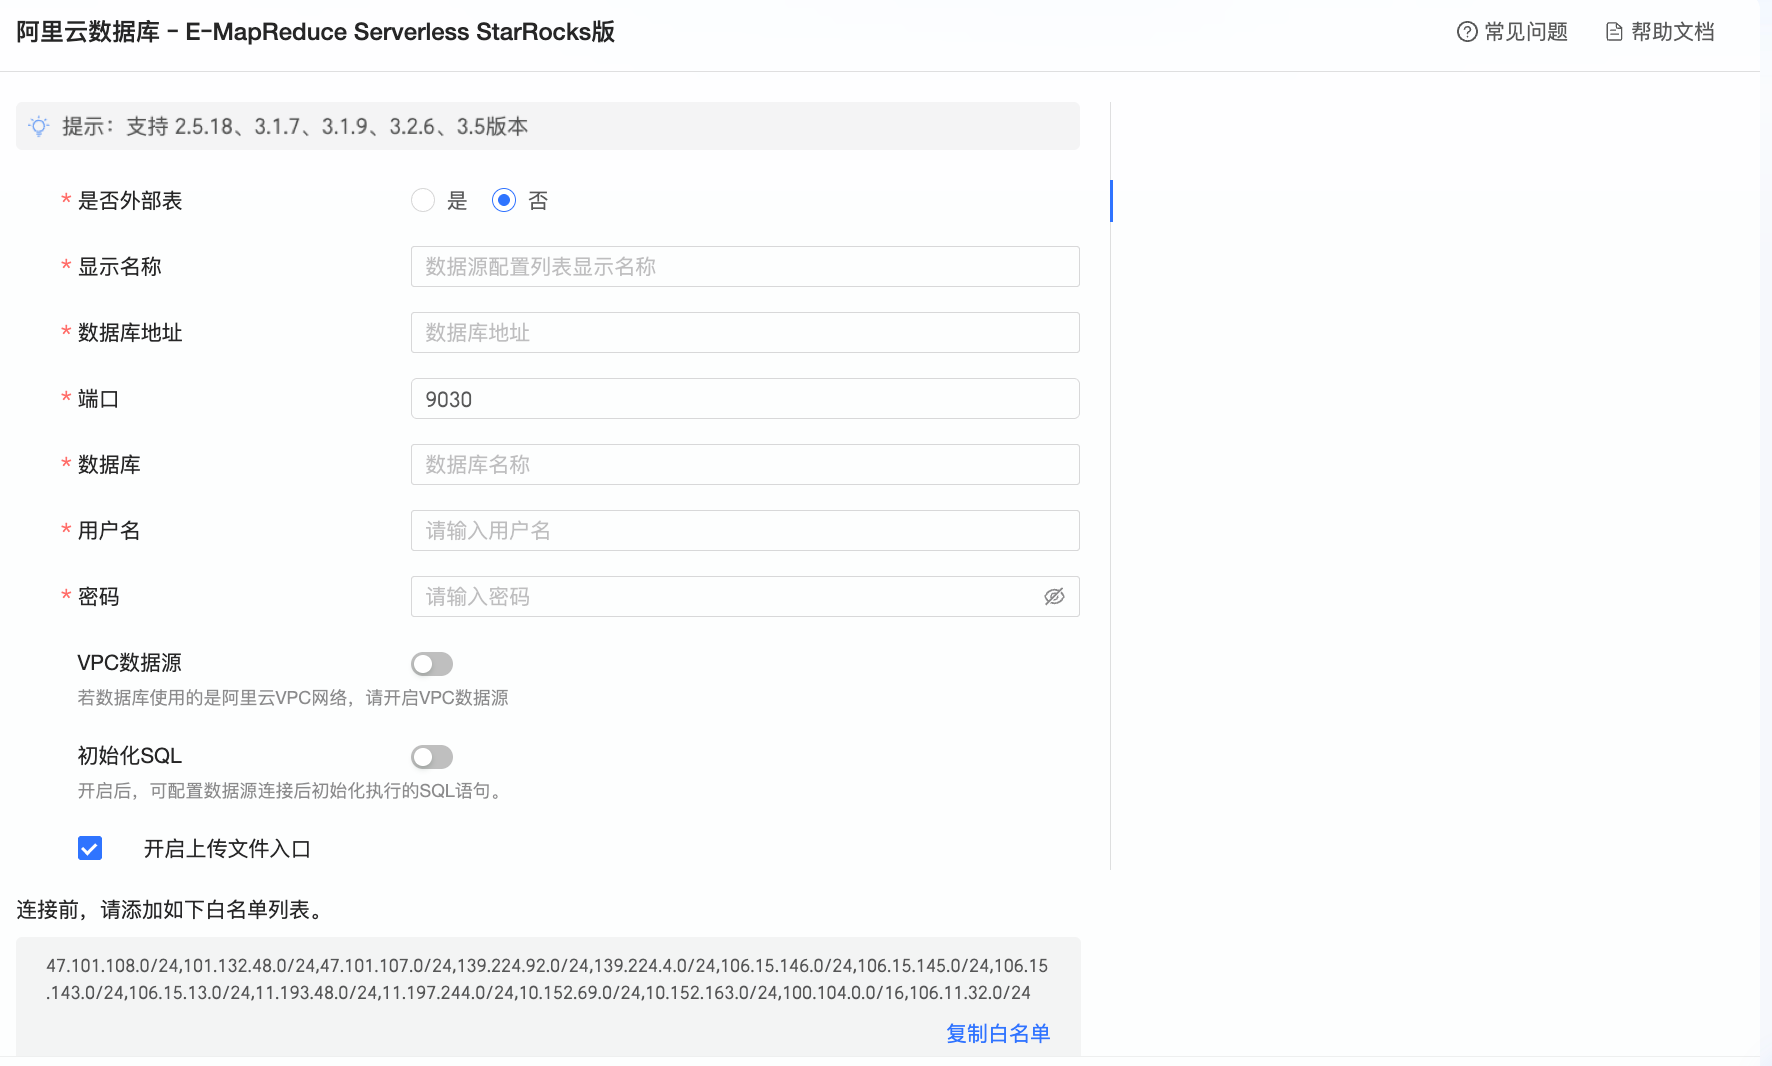The width and height of the screenshot is (1772, 1066).
Task: Click the lightbulb tip icon
Action: 39,126
